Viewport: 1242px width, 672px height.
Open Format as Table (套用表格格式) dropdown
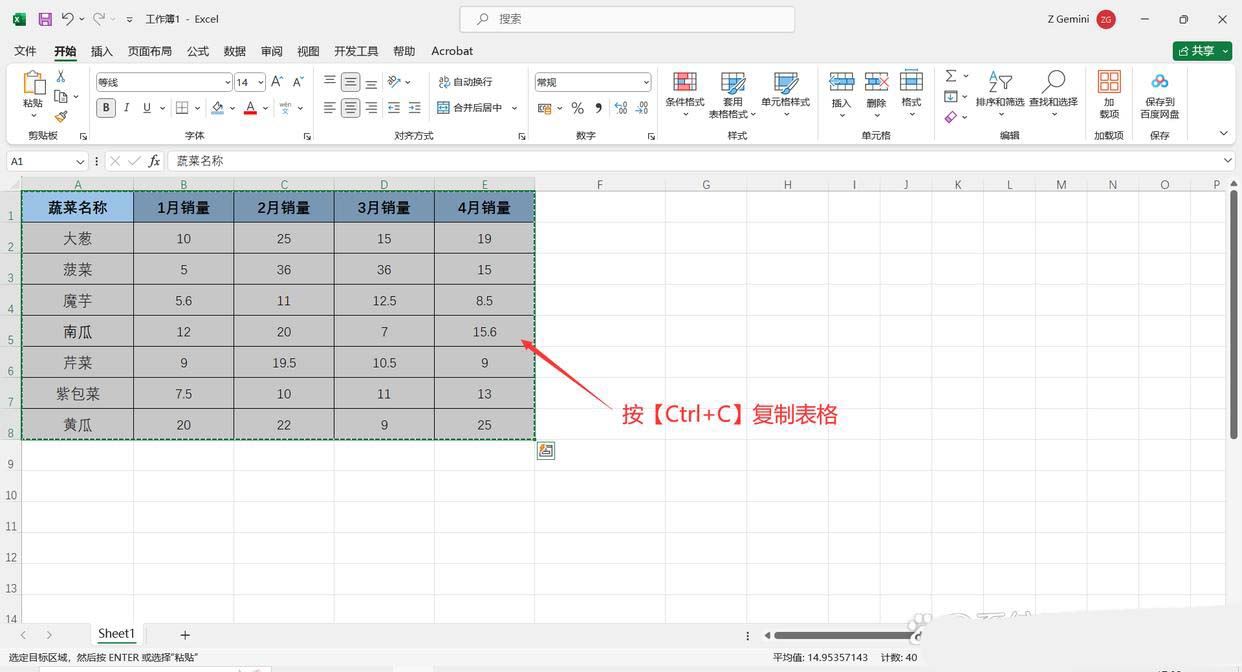(733, 95)
